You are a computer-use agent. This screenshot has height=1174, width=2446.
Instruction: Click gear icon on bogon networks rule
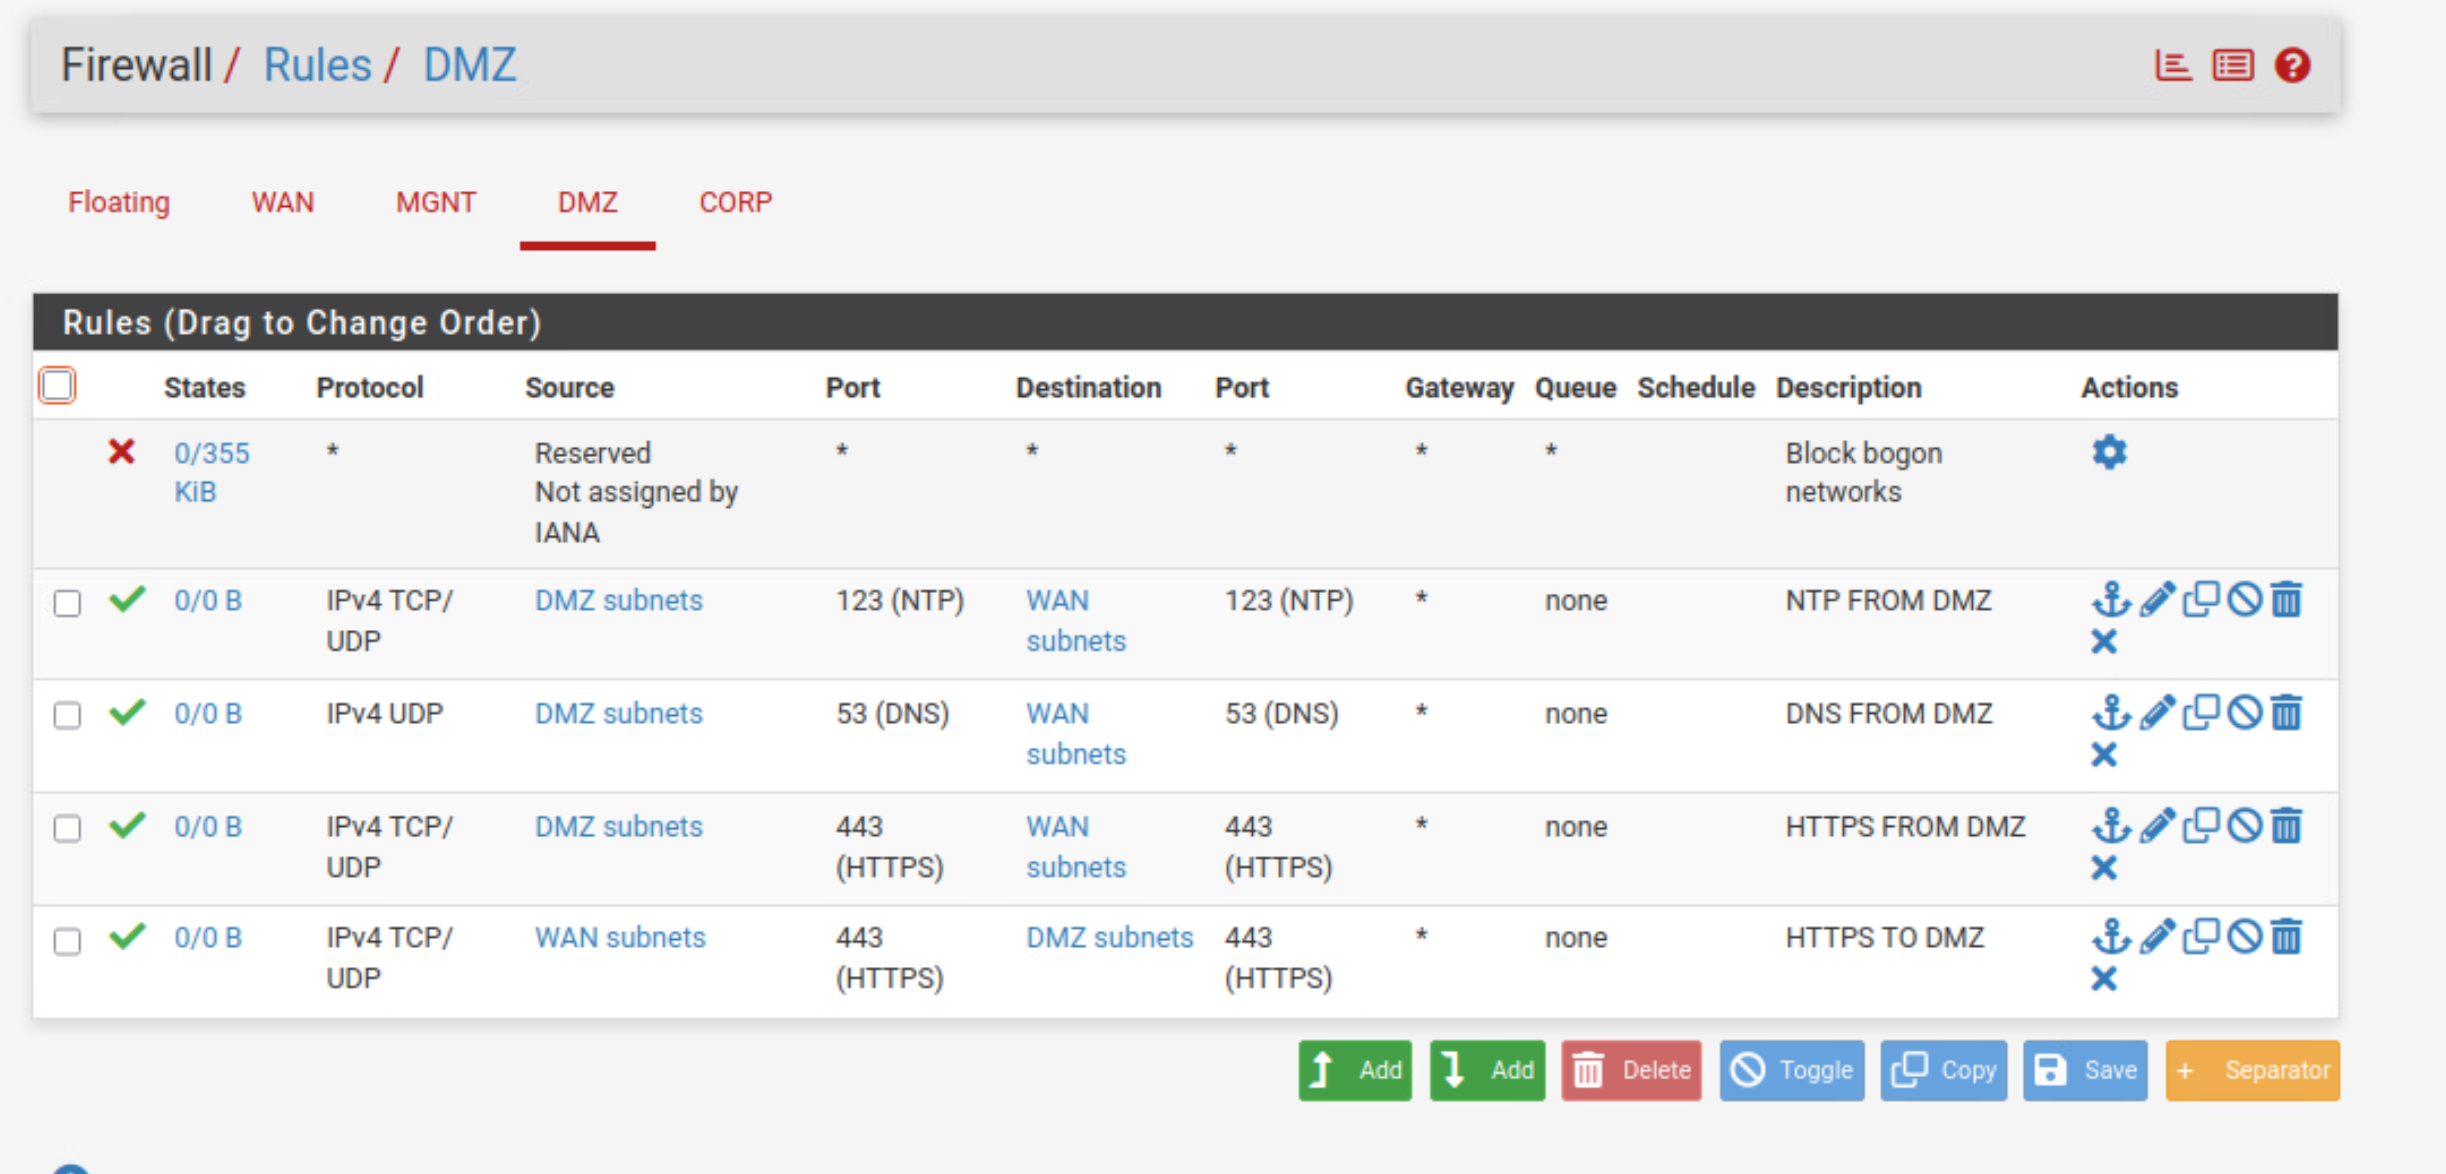pos(2109,452)
